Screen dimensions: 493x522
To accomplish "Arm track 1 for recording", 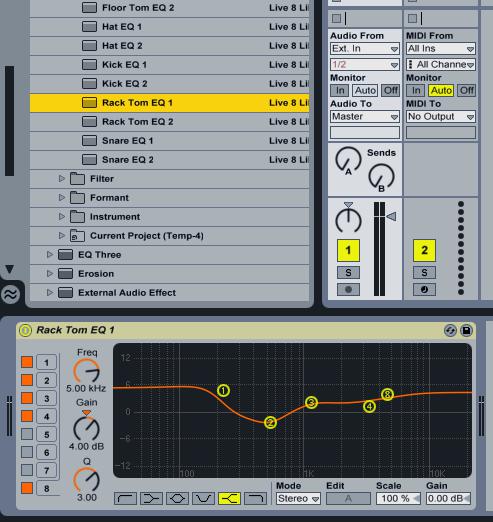I will 348,290.
